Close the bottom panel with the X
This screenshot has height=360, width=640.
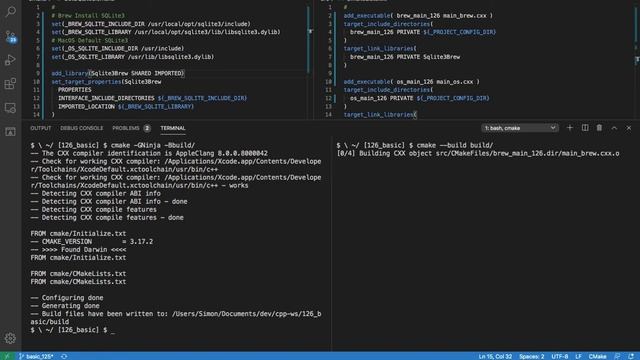click(629, 128)
